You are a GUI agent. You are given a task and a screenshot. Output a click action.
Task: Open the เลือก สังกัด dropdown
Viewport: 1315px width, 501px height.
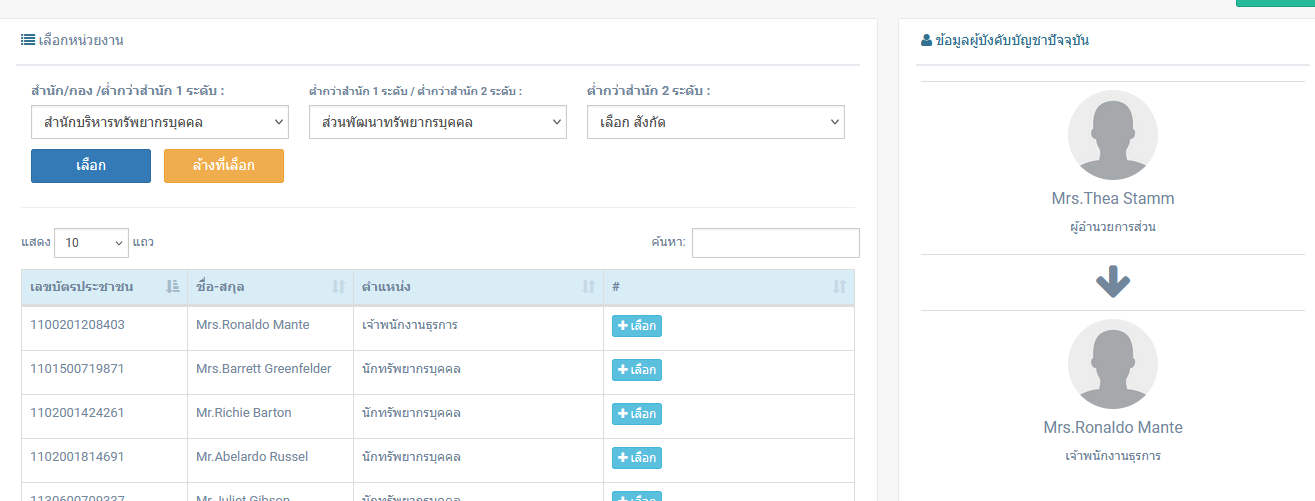716,123
